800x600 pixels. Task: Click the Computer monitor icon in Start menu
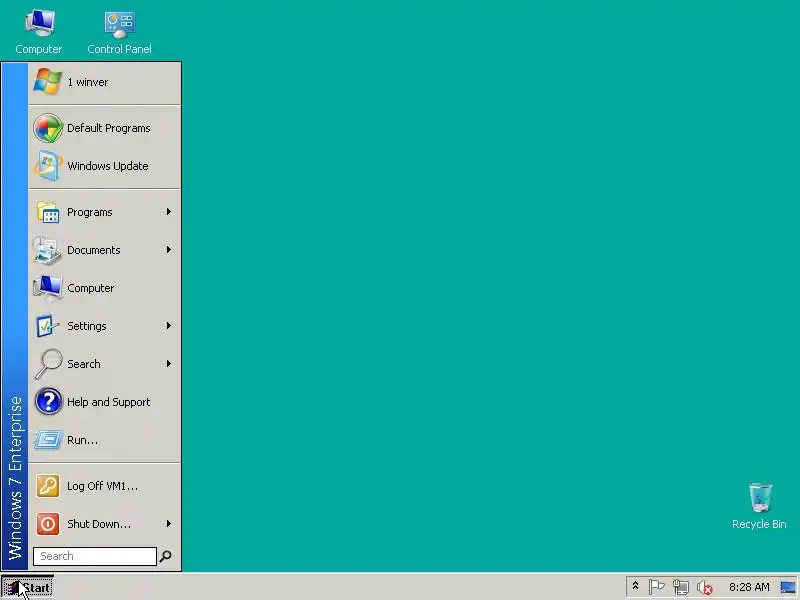click(x=47, y=288)
